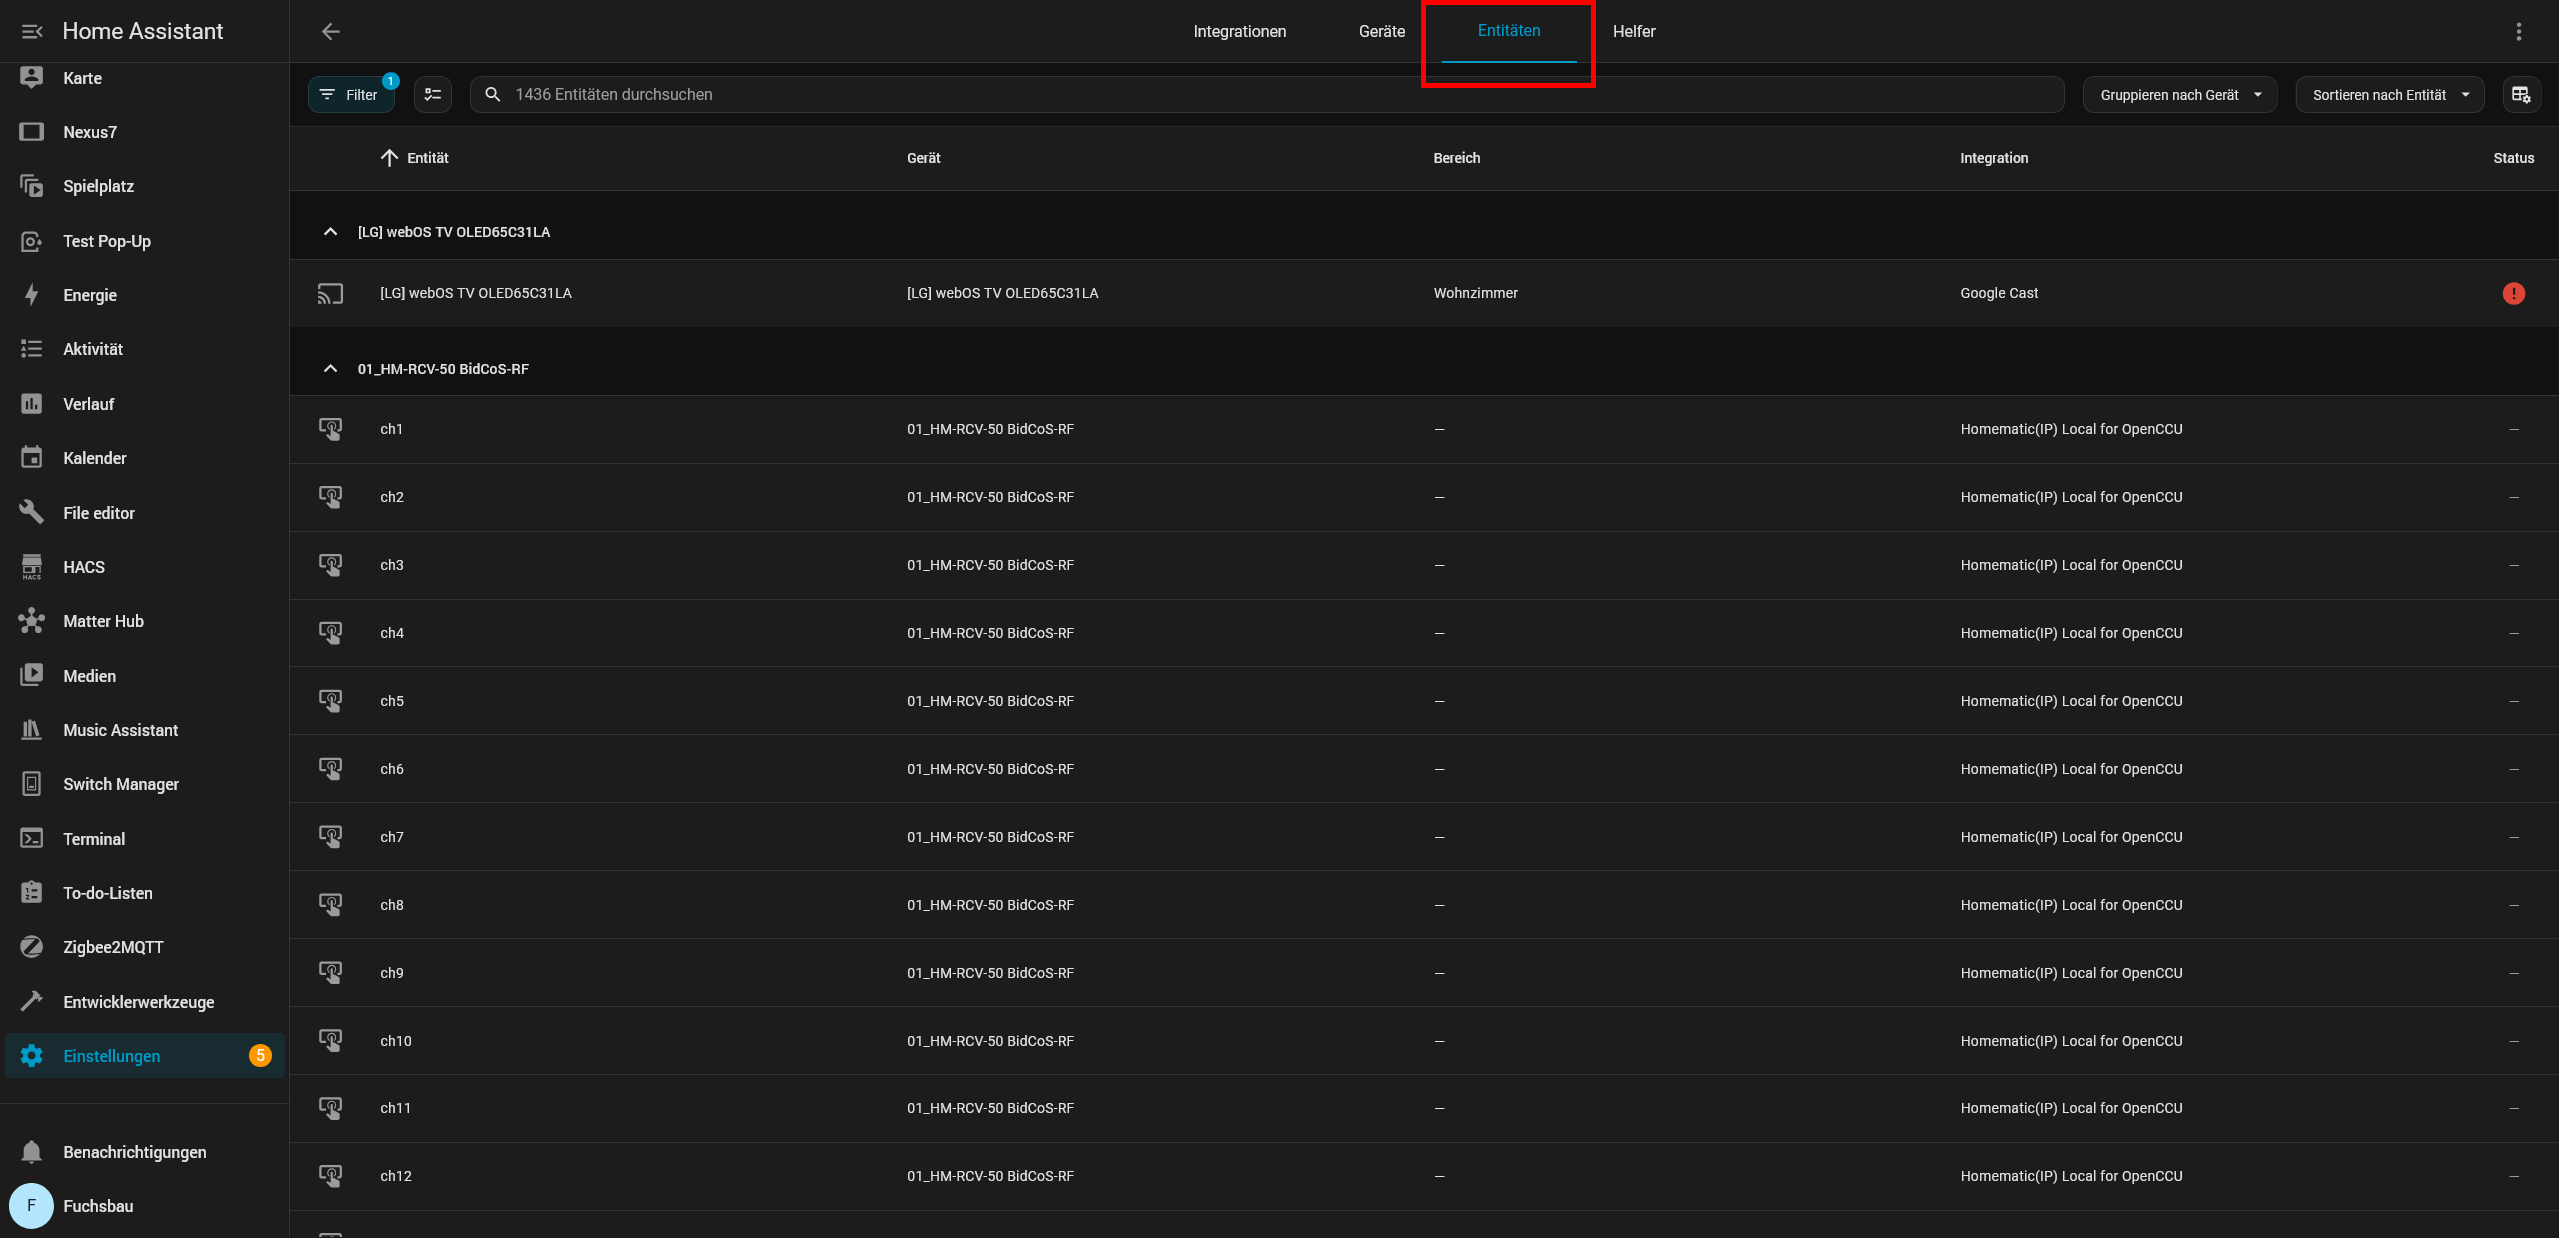The height and width of the screenshot is (1238, 2559).
Task: Collapse the sidebar menu toggle
Action: 32,32
